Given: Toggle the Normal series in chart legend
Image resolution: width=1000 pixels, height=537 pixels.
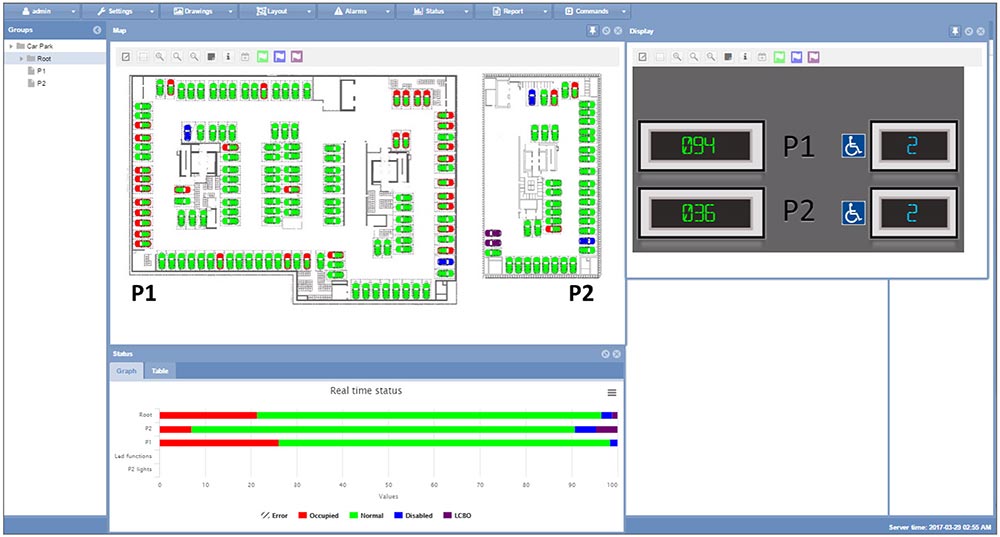Looking at the screenshot, I should (x=368, y=516).
